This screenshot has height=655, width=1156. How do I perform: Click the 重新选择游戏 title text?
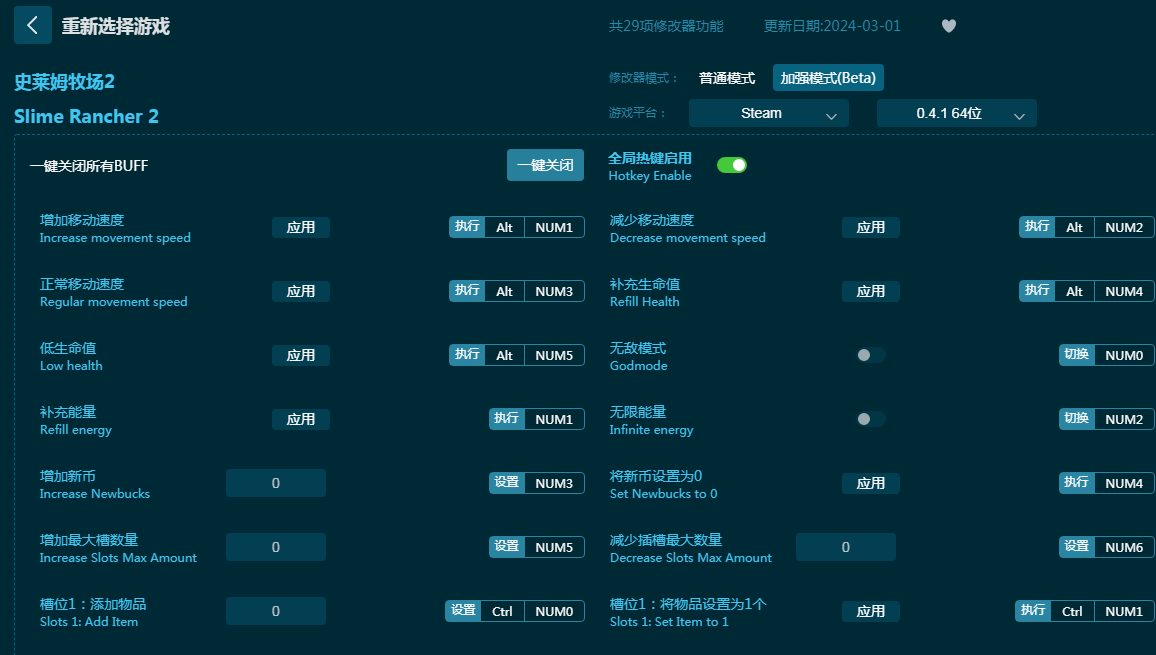[116, 27]
